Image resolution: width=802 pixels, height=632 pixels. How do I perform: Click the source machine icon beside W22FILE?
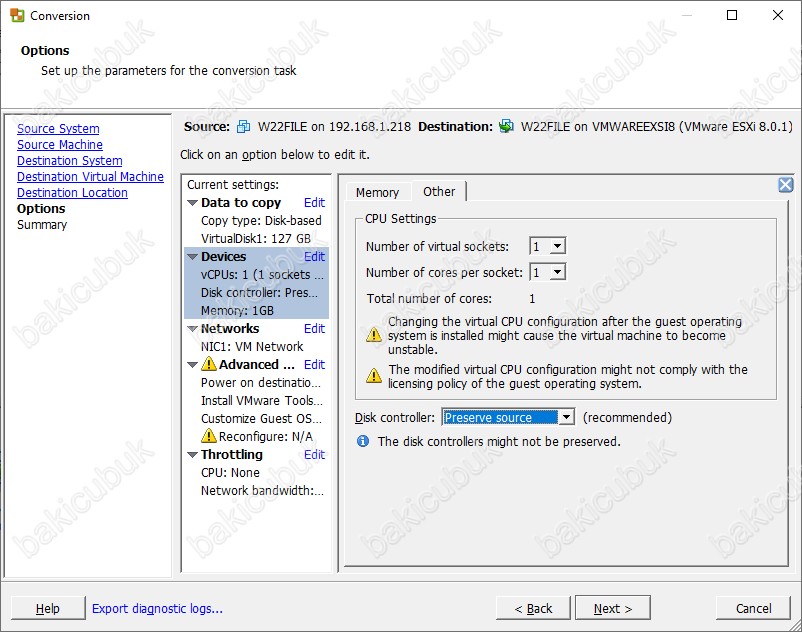[x=243, y=126]
